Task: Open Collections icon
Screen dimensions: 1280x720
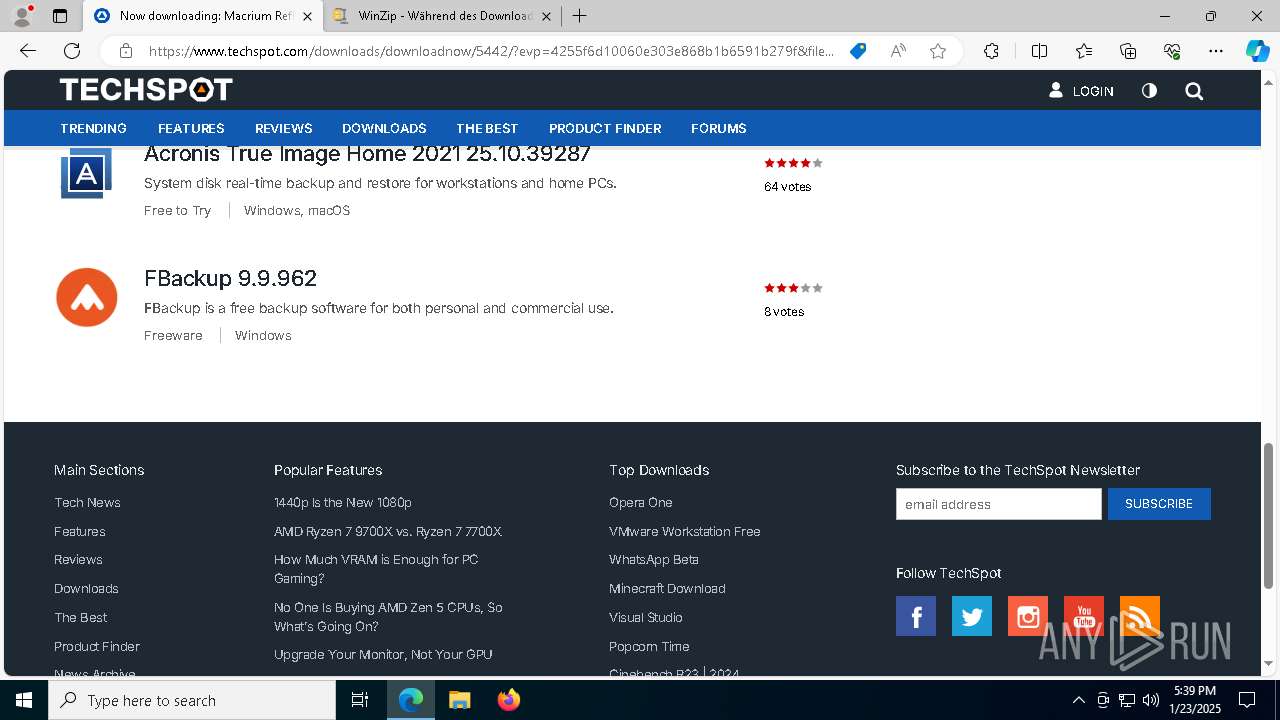Action: [1128, 51]
